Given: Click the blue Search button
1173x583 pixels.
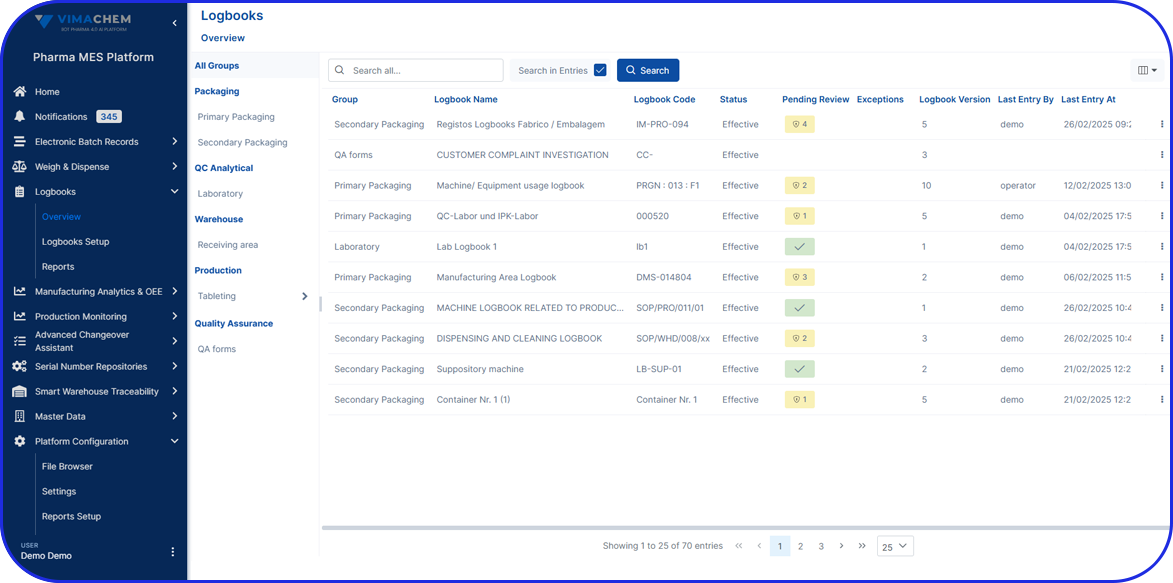Looking at the screenshot, I should point(647,70).
